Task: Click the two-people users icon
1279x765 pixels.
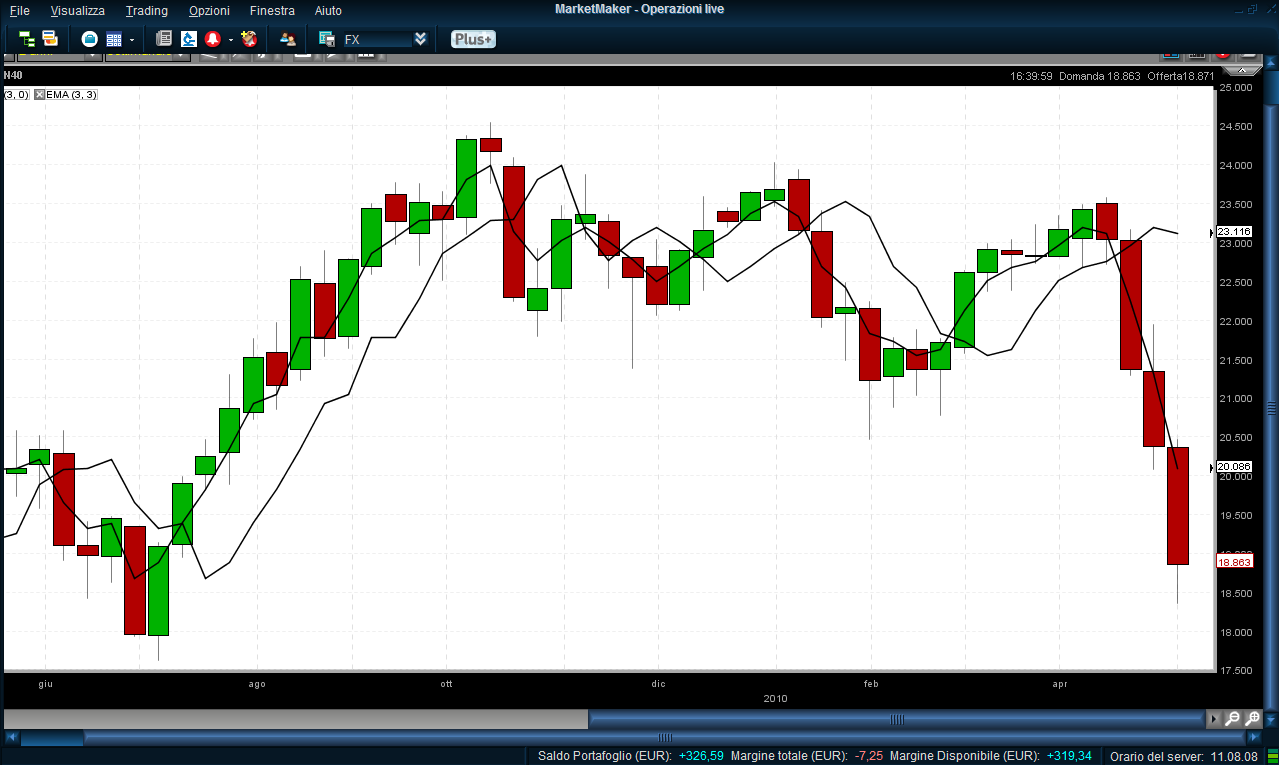Action: (288, 39)
